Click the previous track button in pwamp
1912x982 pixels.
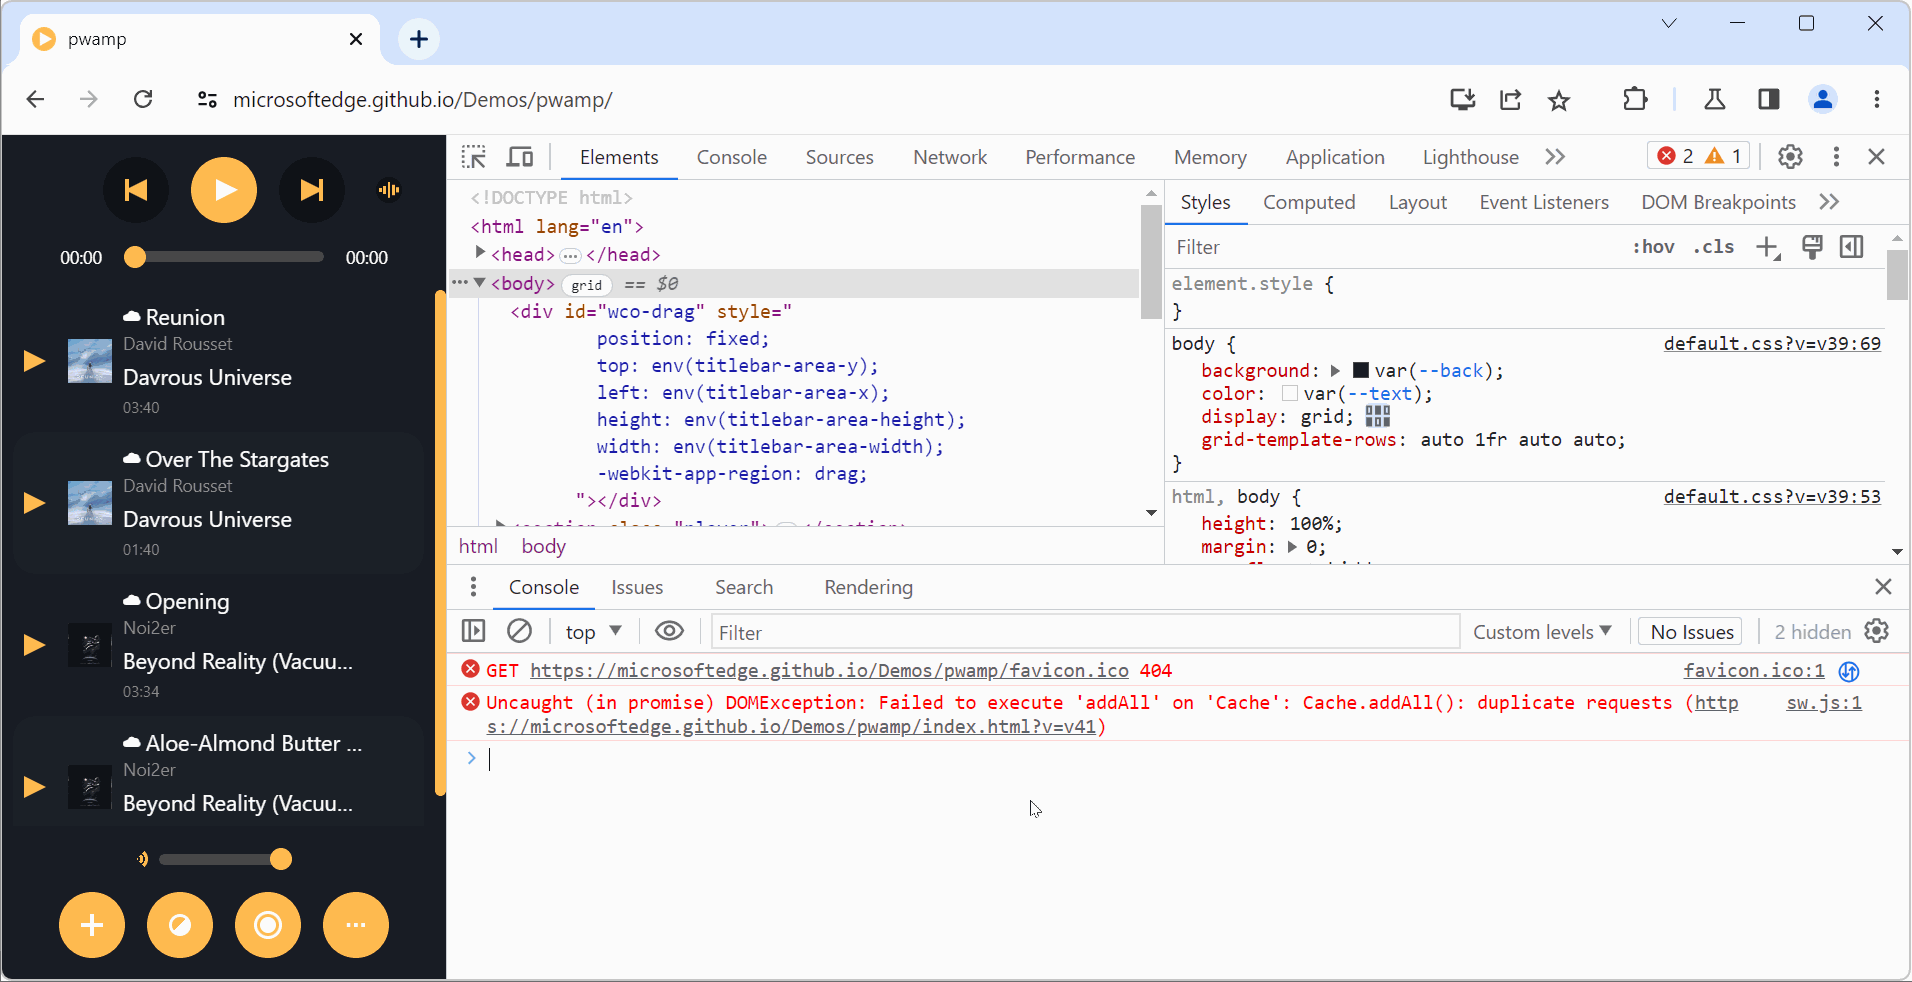[136, 190]
